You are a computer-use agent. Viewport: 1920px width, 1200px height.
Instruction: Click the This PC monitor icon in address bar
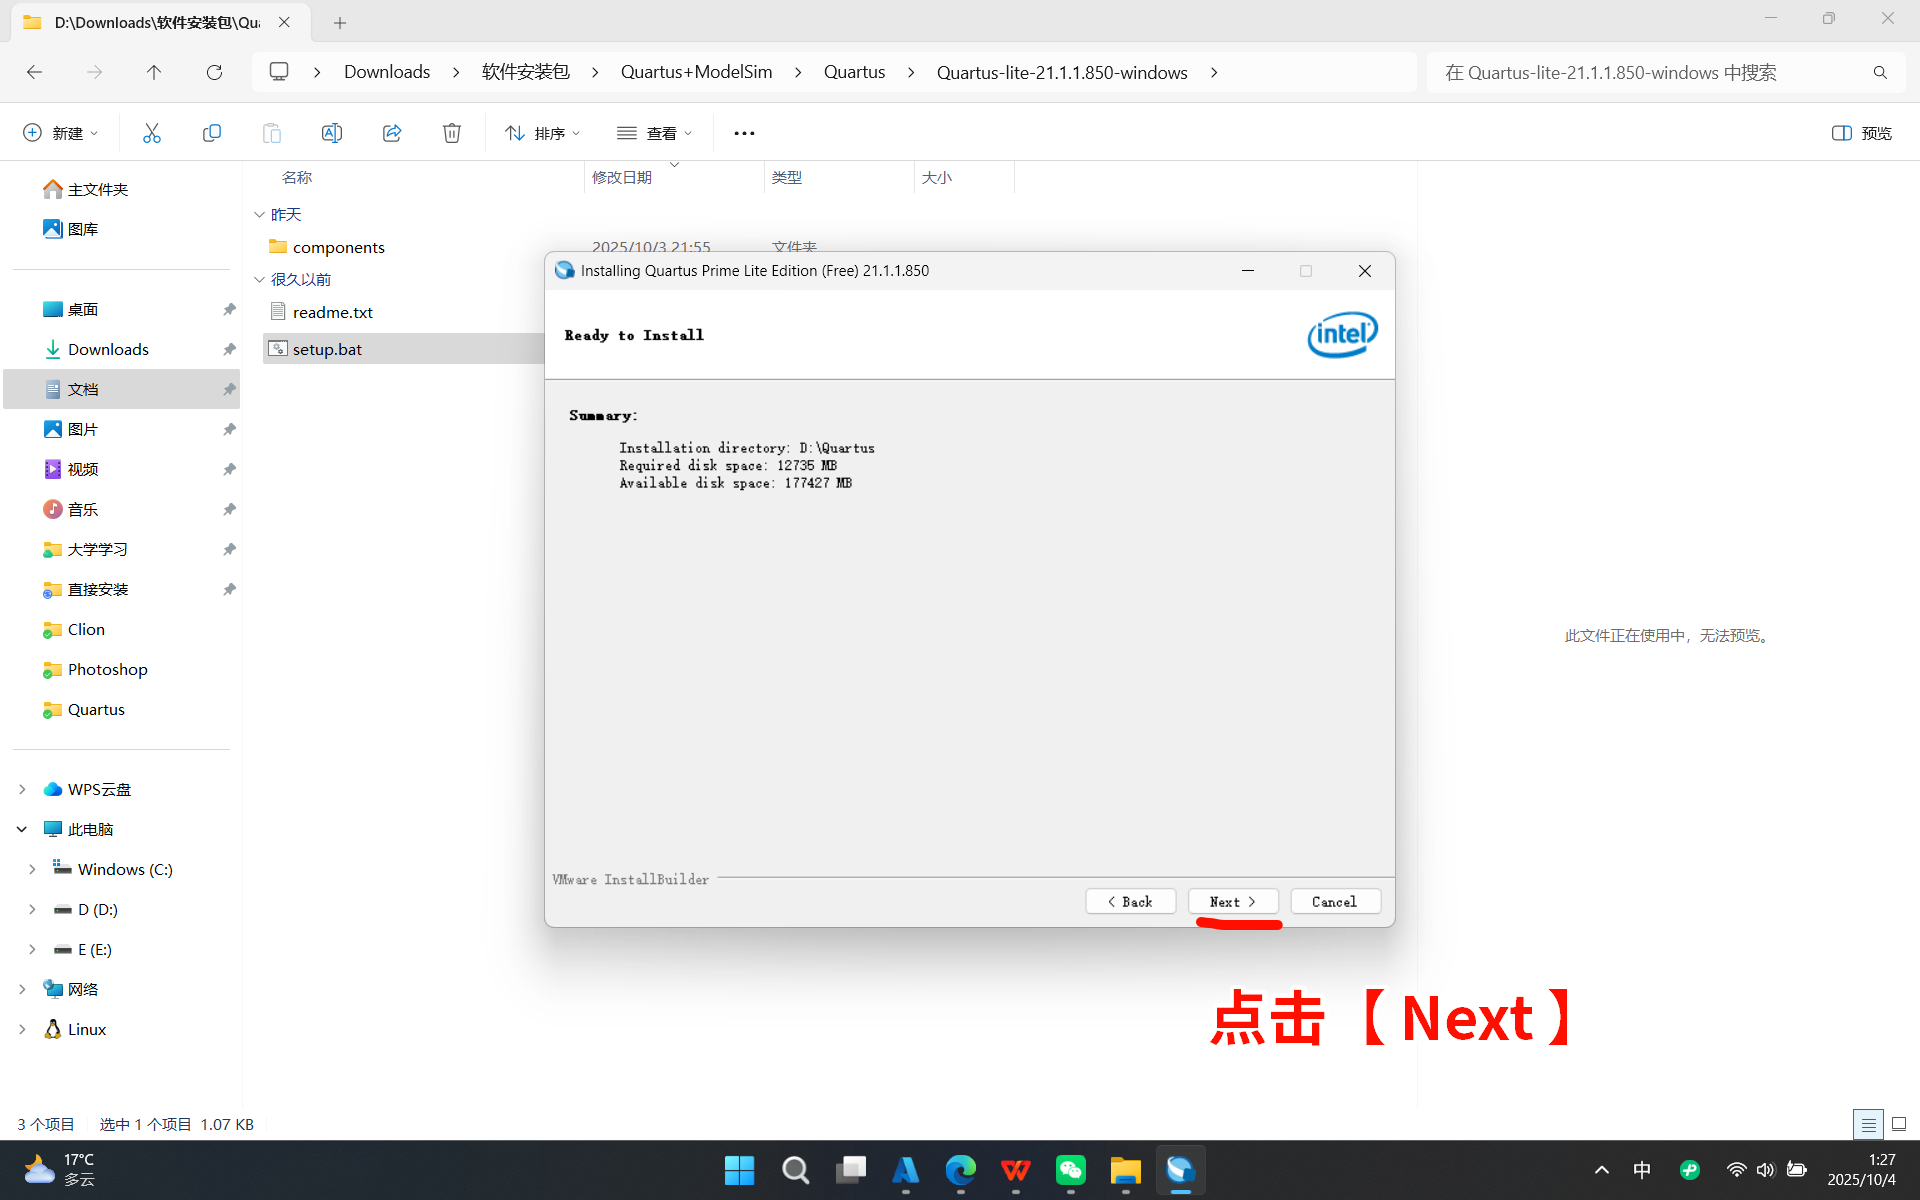tap(279, 72)
